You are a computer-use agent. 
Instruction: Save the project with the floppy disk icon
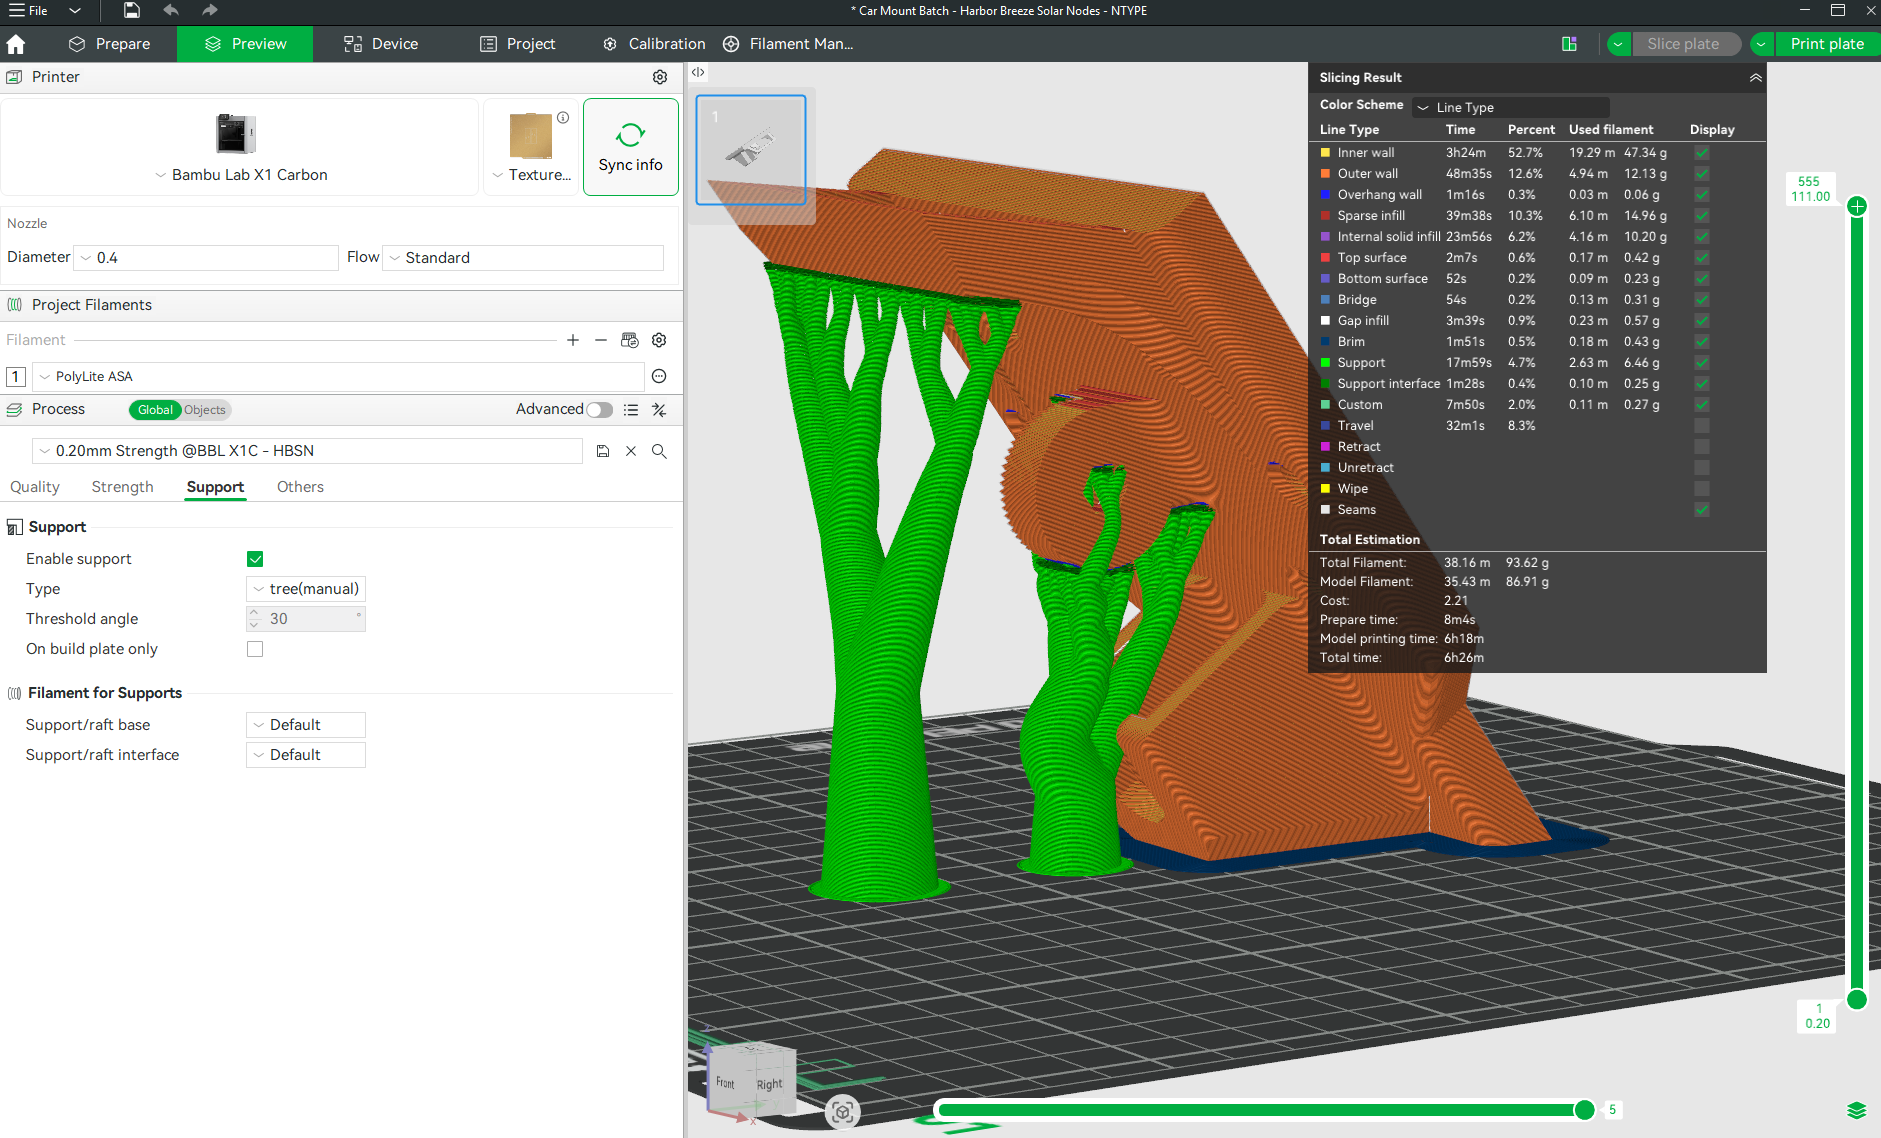(x=132, y=10)
